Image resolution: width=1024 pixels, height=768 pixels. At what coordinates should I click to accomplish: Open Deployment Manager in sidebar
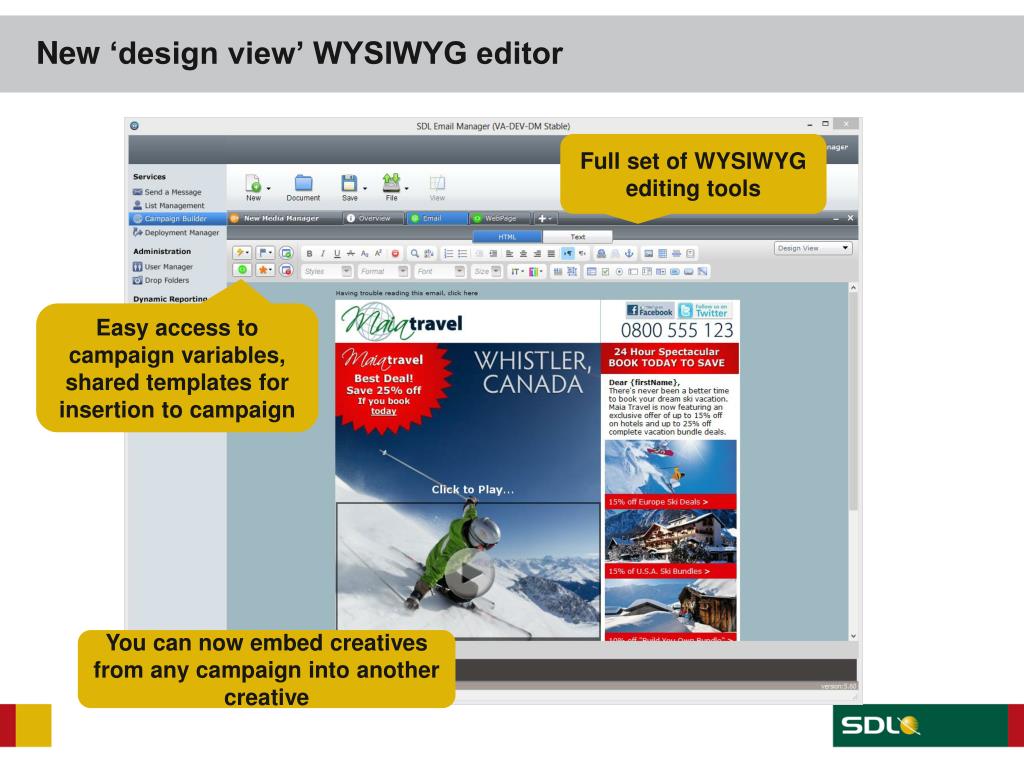coord(176,232)
